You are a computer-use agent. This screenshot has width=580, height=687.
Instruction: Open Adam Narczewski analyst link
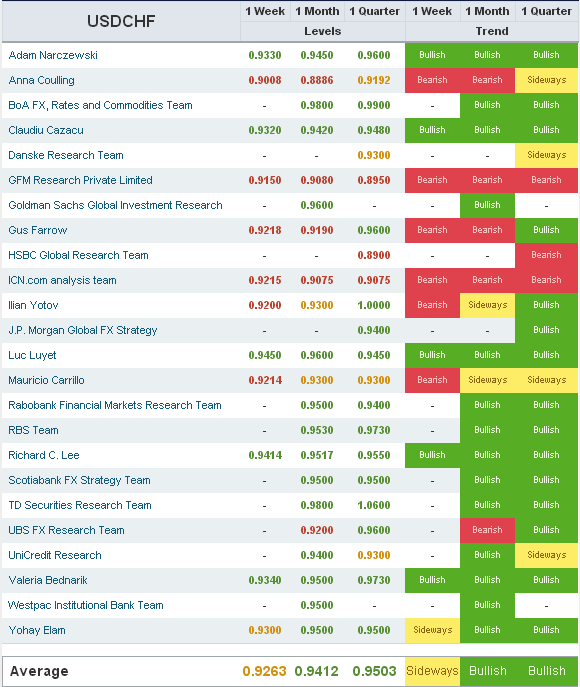coord(53,55)
